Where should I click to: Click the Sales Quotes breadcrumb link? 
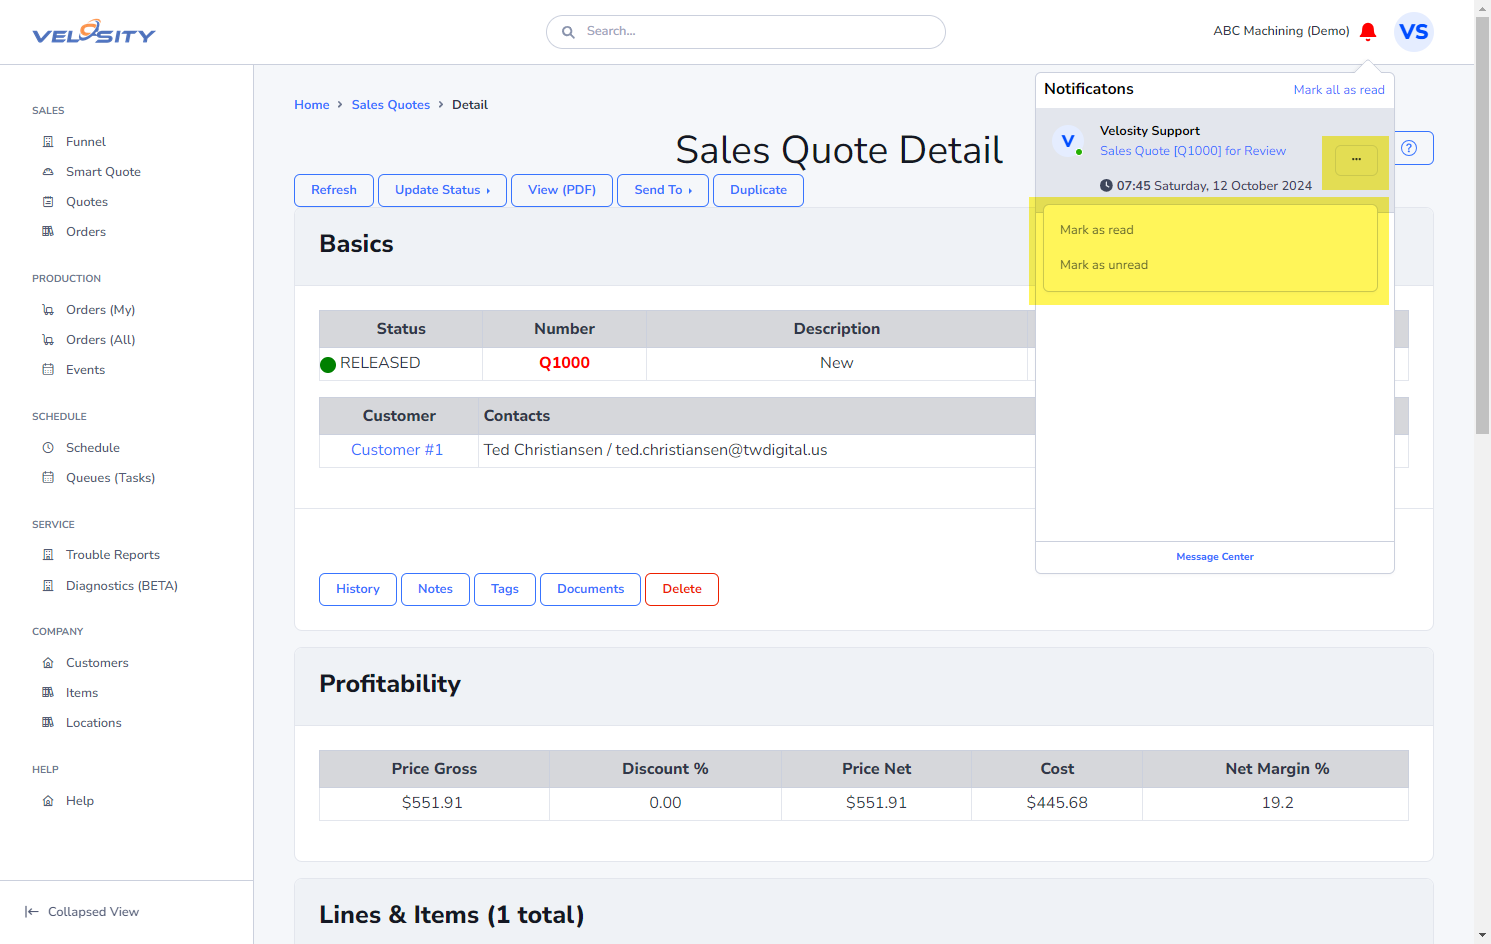pos(391,105)
